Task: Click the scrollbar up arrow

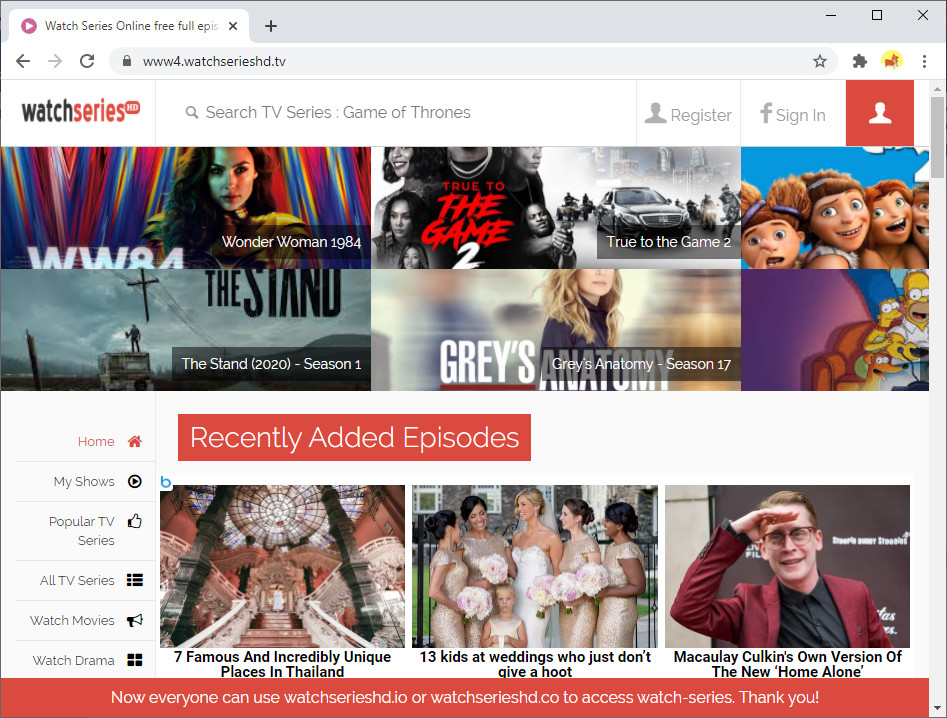Action: (937, 89)
